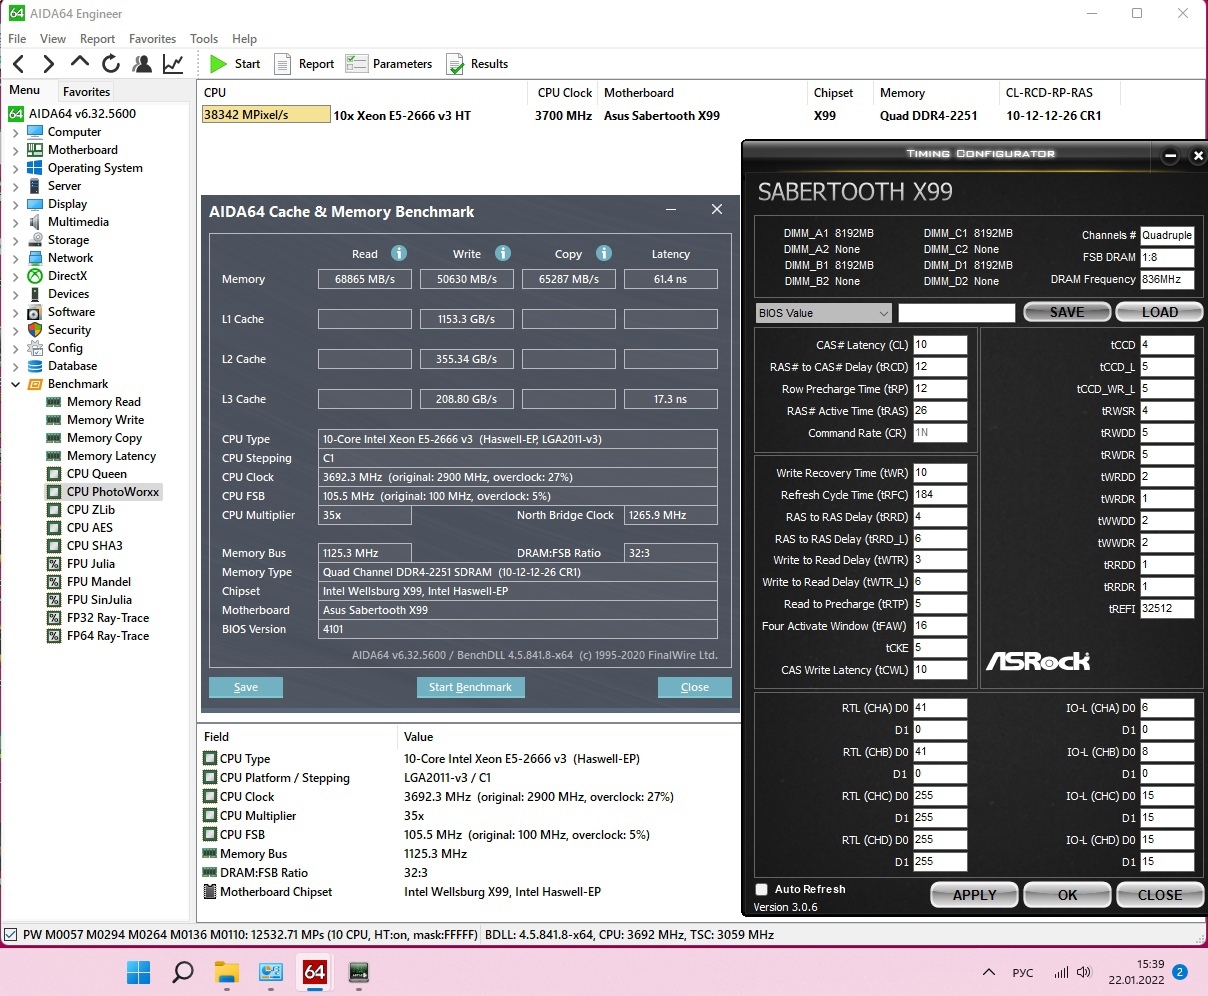
Task: Click LOAD in Timing Configurator
Action: [x=1159, y=312]
